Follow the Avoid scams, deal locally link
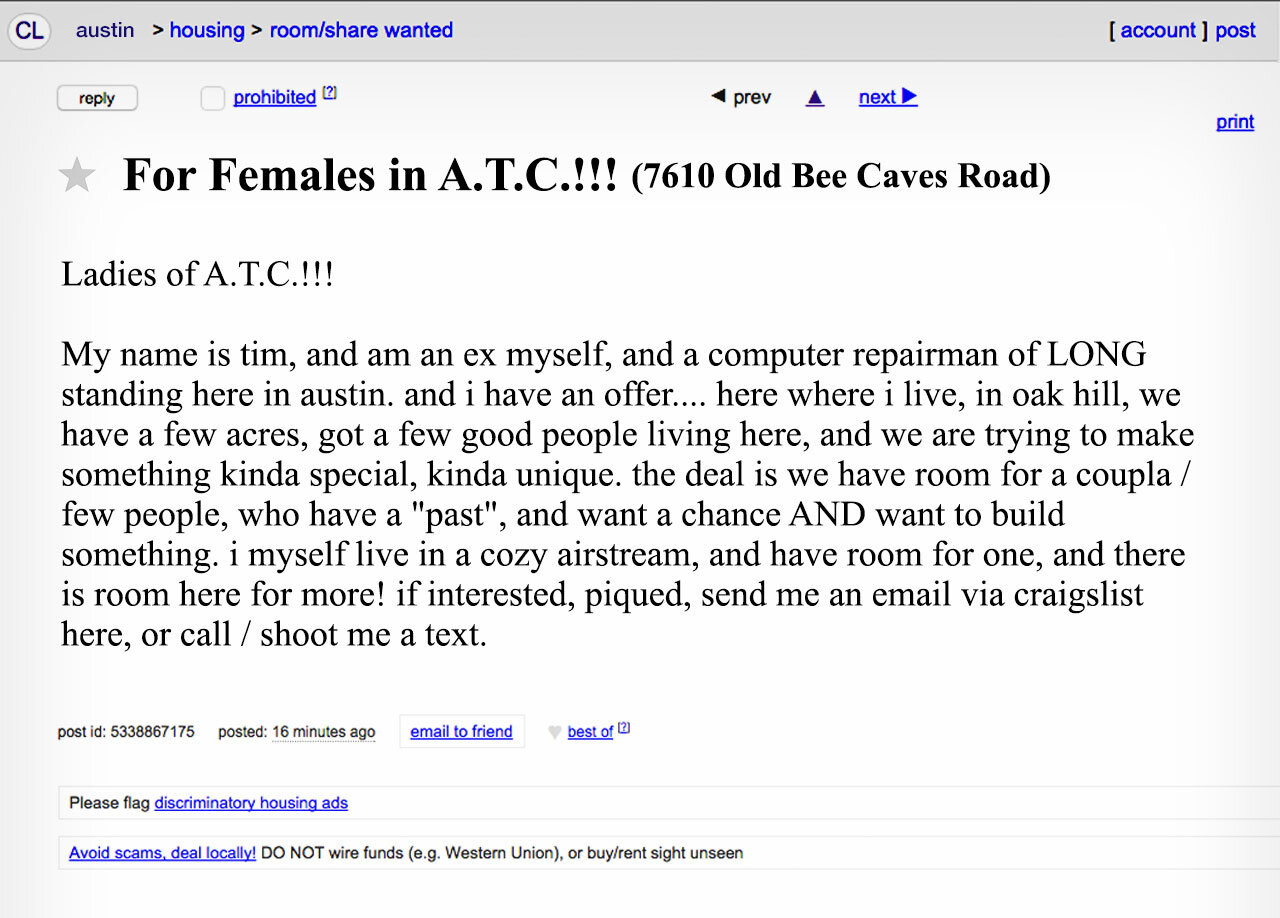 [161, 853]
